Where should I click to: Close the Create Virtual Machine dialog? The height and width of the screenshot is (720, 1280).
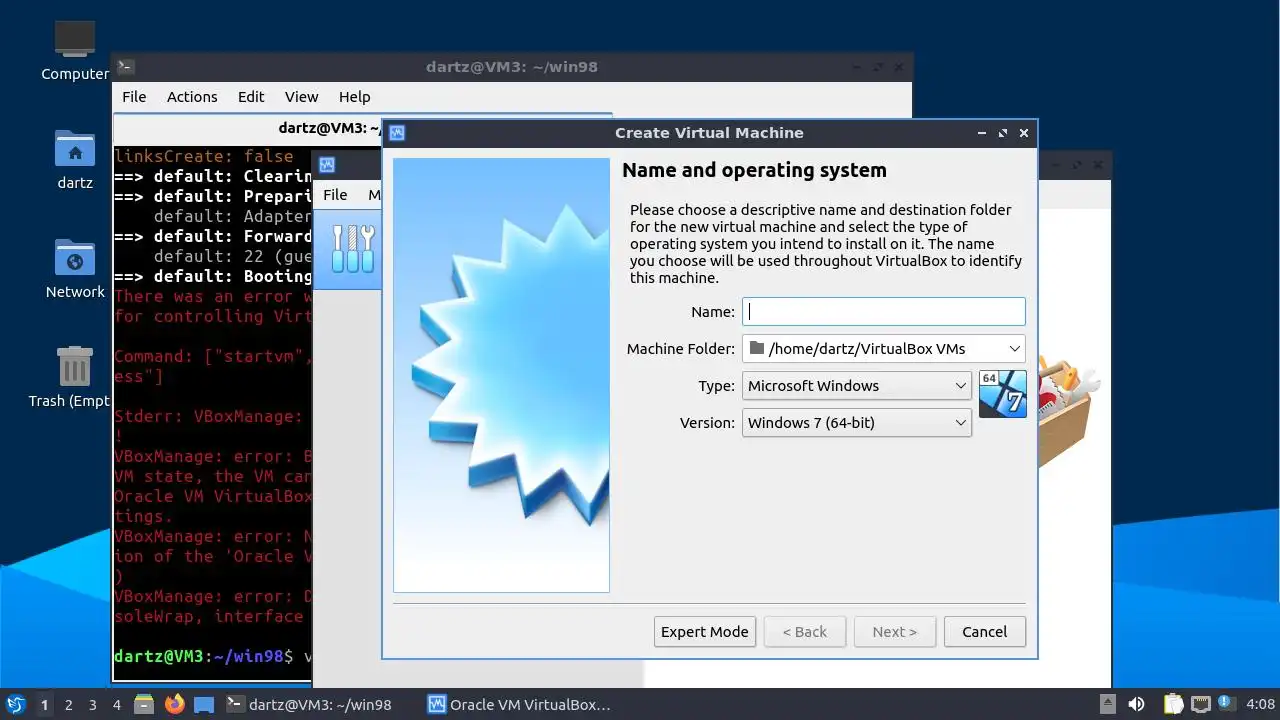coord(1024,133)
